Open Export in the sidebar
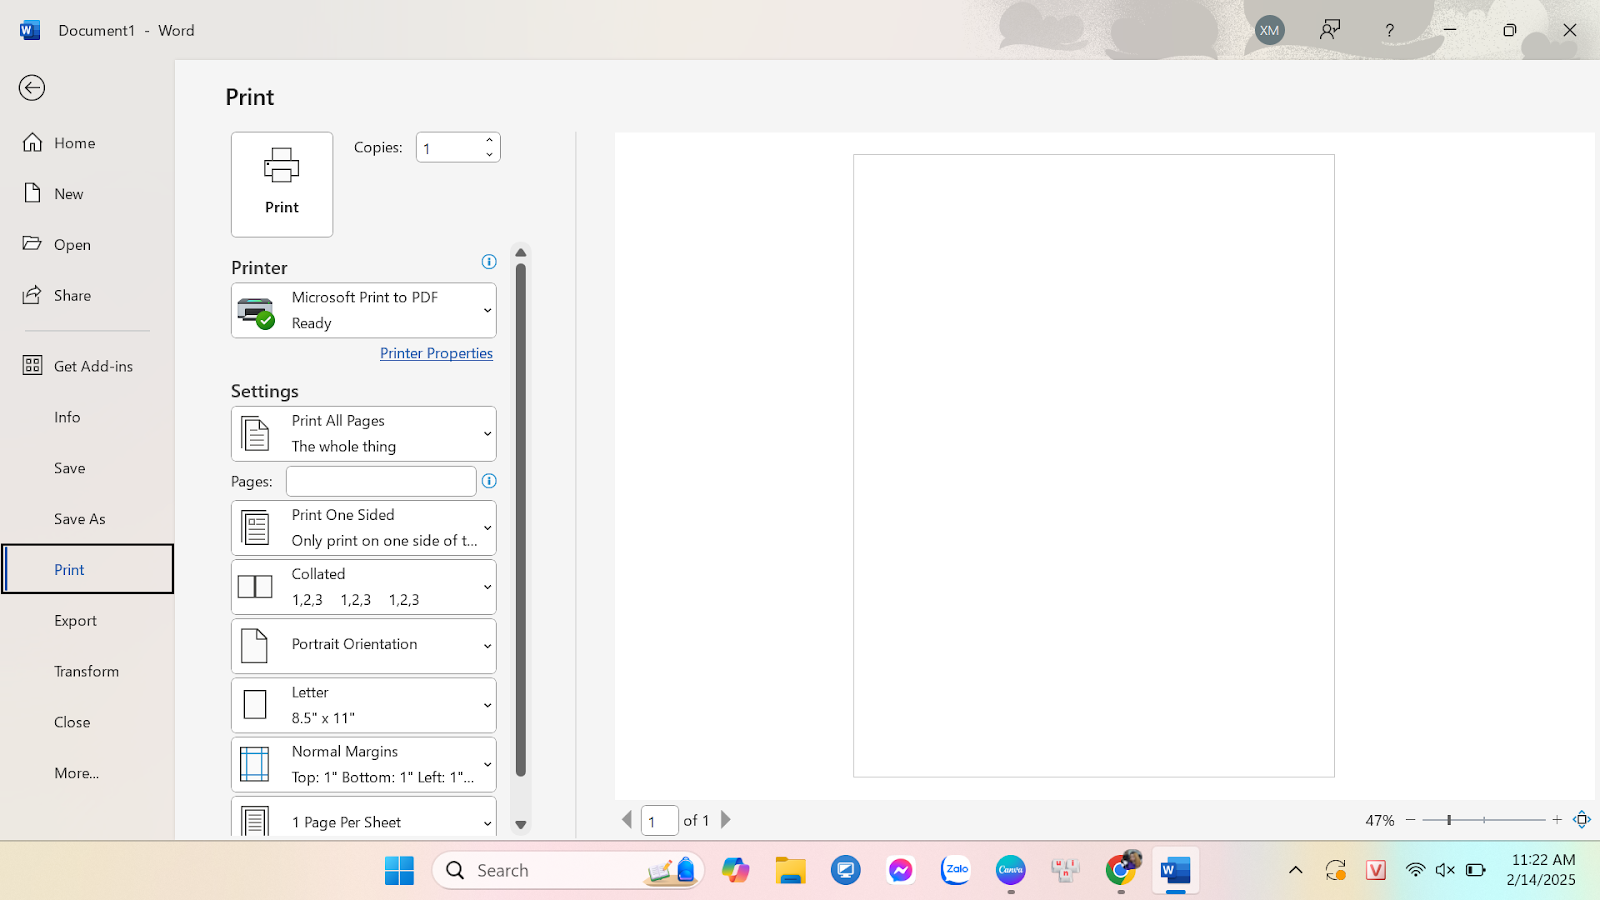 coord(87,620)
